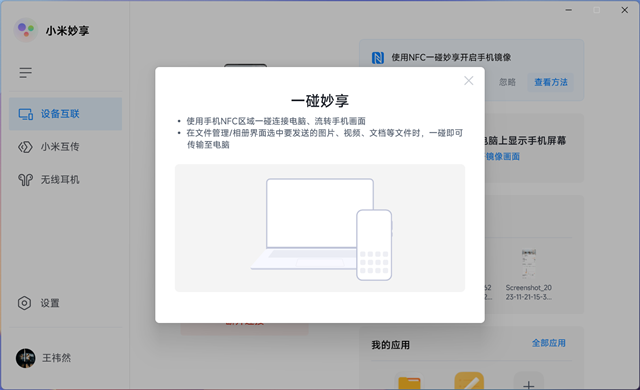Close the 小米妙享 window
Screen dimensions: 640x390
coord(624,10)
